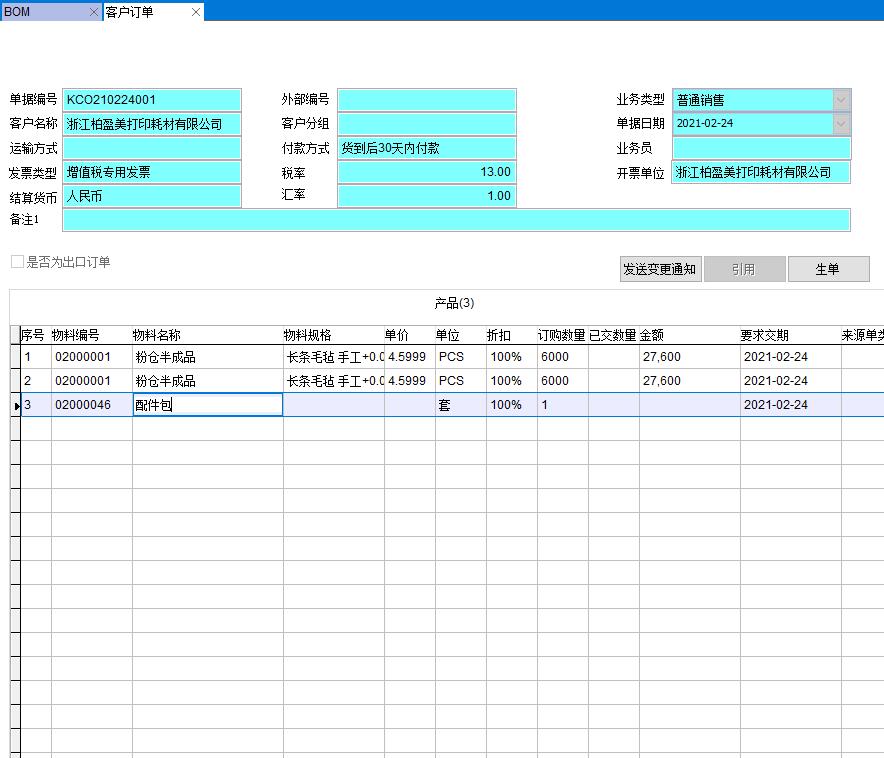Click the 付款方式 field showing 货到后30天内付款
The image size is (884, 758).
427,147
